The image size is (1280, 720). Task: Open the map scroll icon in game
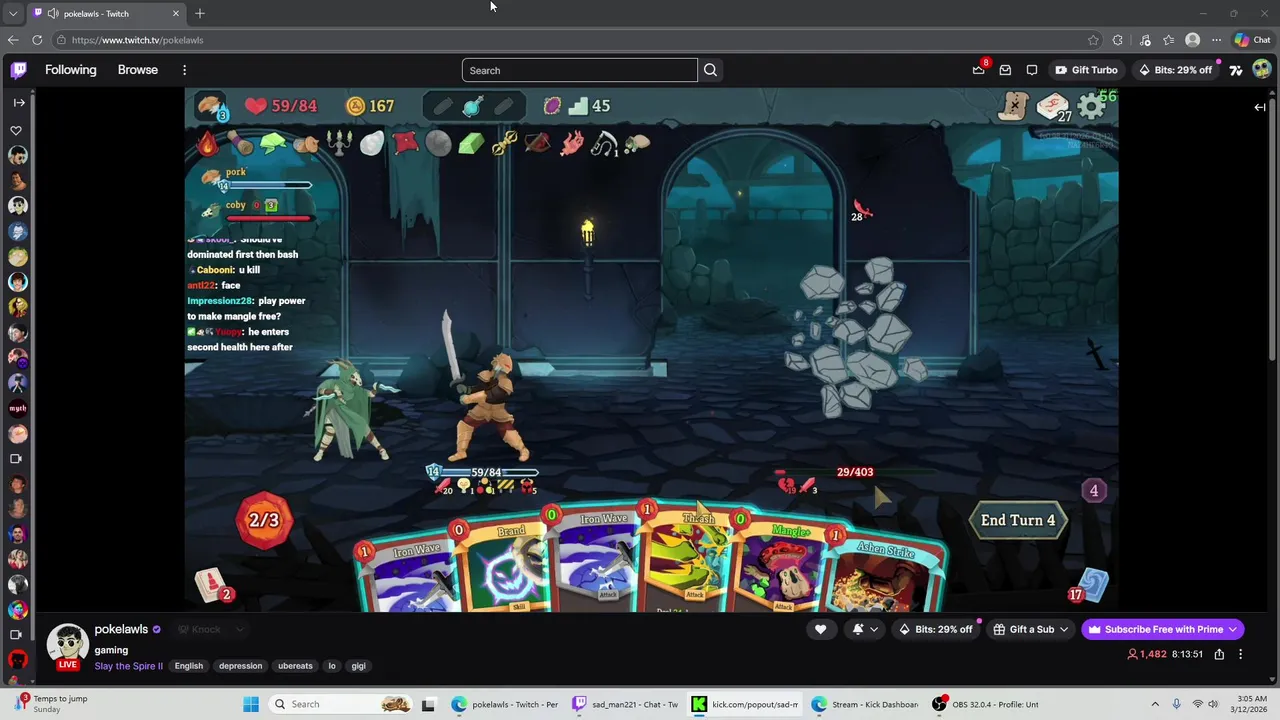point(1013,105)
